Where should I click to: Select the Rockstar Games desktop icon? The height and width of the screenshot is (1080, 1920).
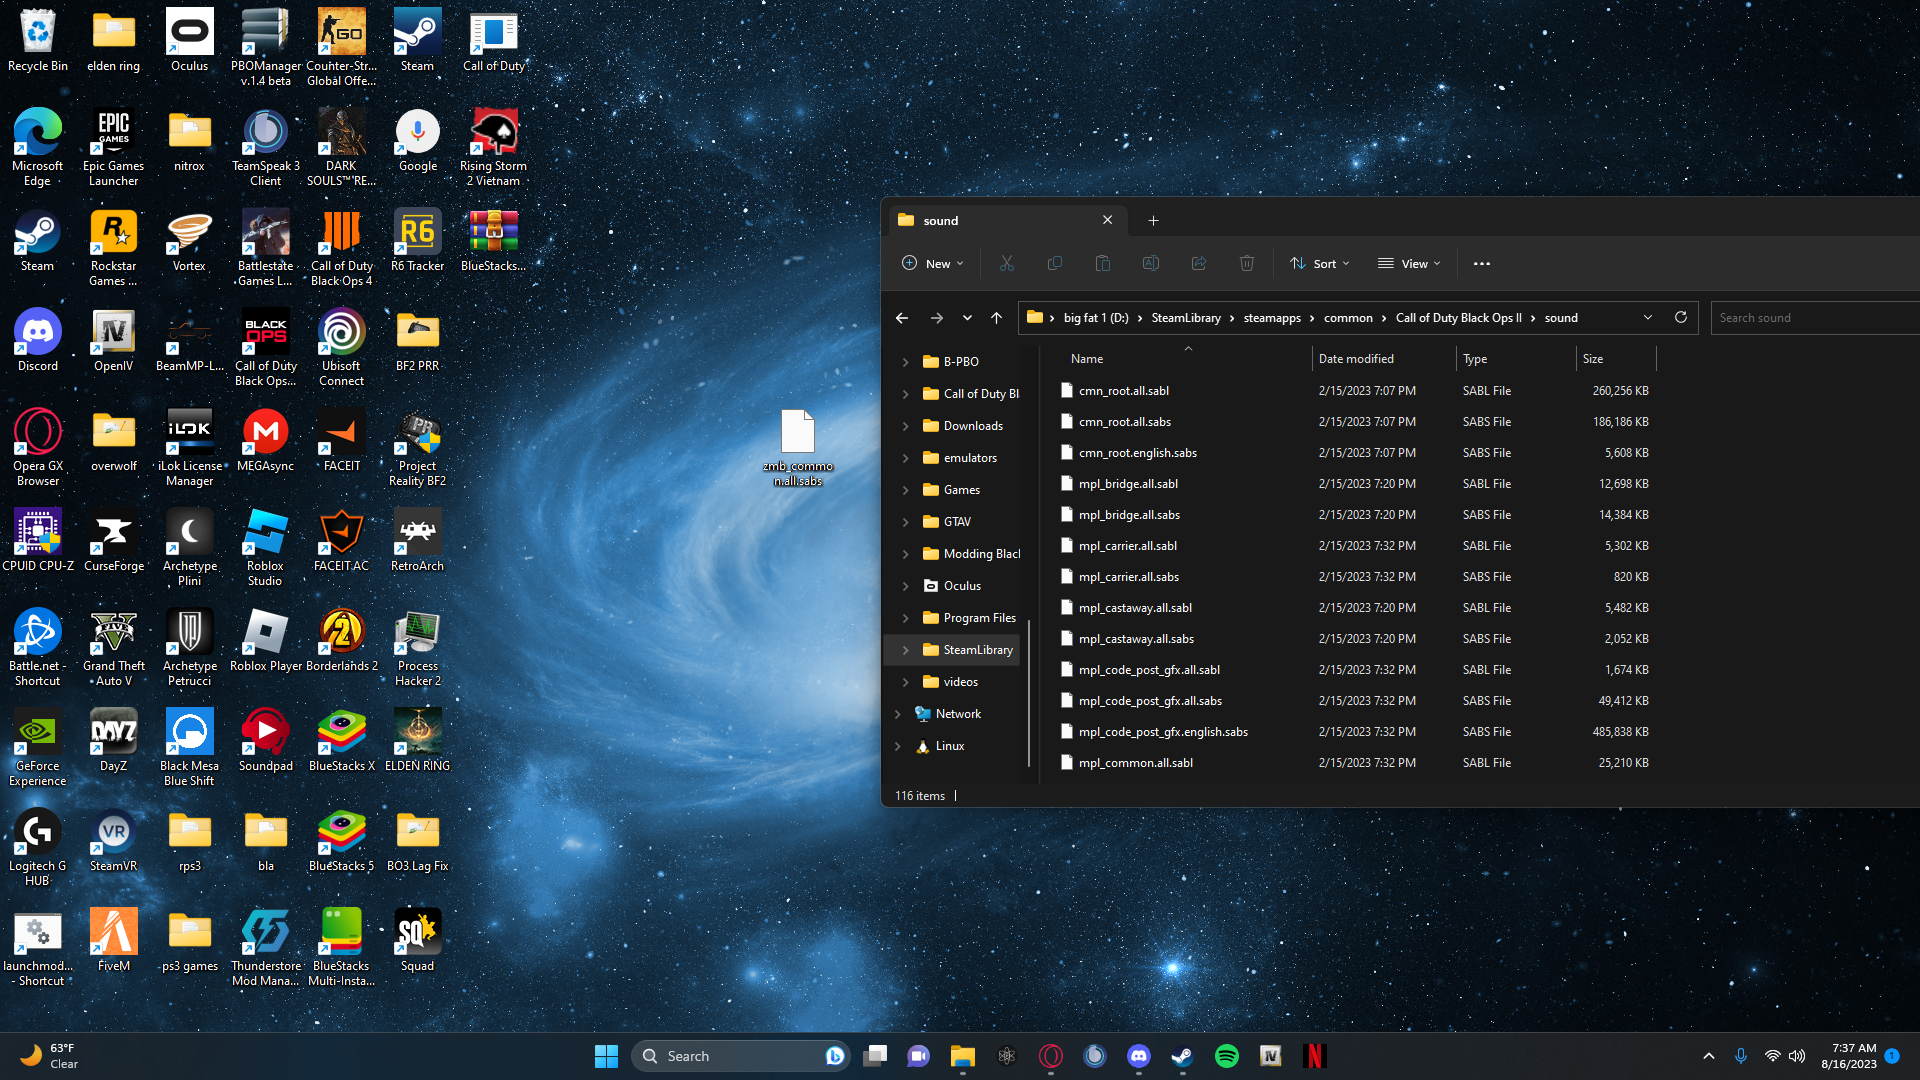[114, 248]
